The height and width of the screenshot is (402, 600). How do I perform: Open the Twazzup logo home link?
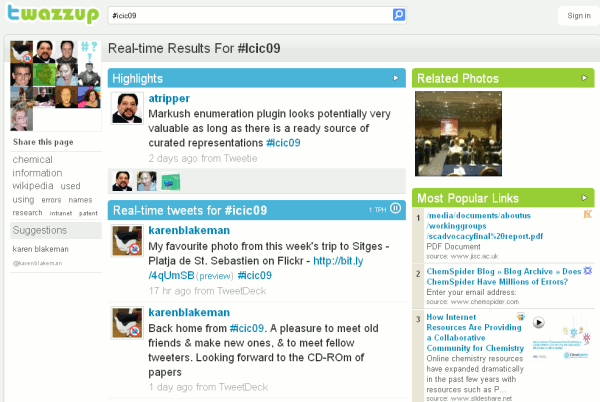[53, 14]
